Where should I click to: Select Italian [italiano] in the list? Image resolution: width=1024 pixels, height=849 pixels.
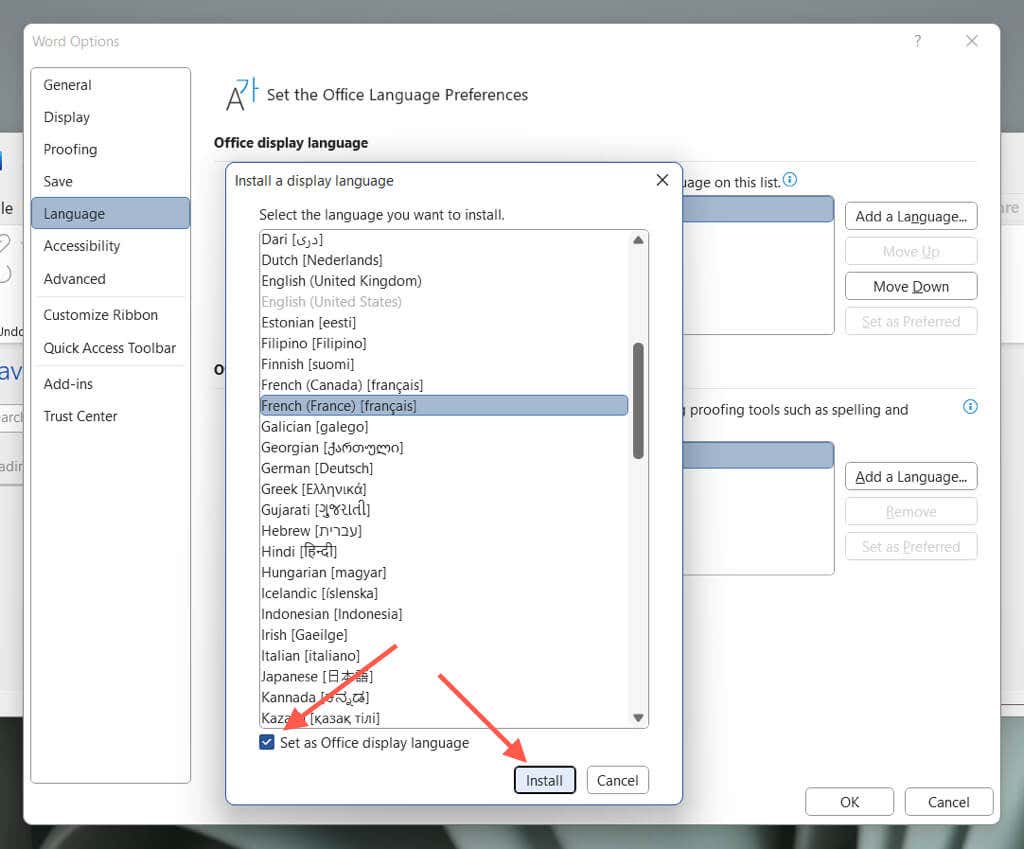[444, 656]
